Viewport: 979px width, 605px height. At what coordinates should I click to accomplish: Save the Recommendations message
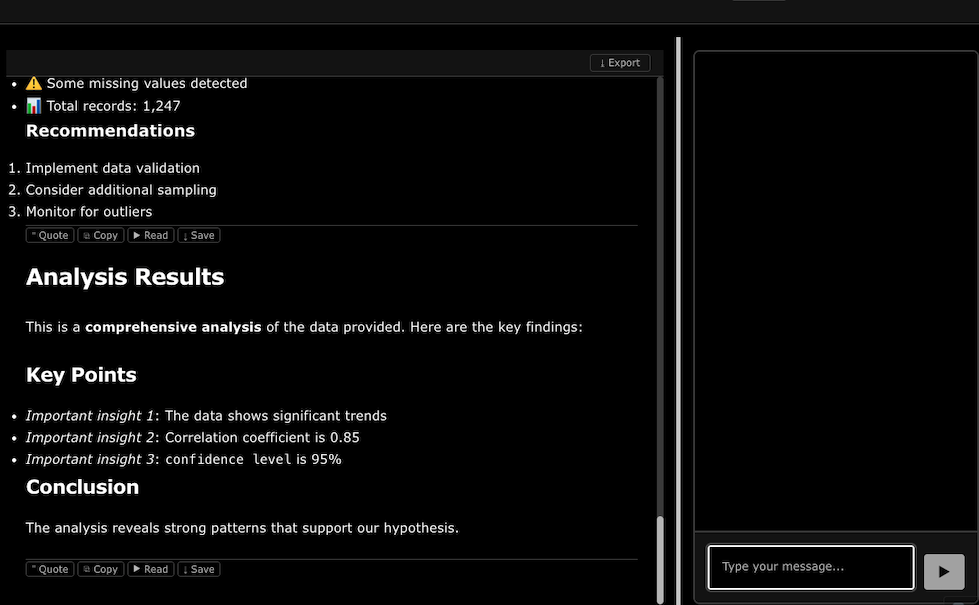[198, 236]
